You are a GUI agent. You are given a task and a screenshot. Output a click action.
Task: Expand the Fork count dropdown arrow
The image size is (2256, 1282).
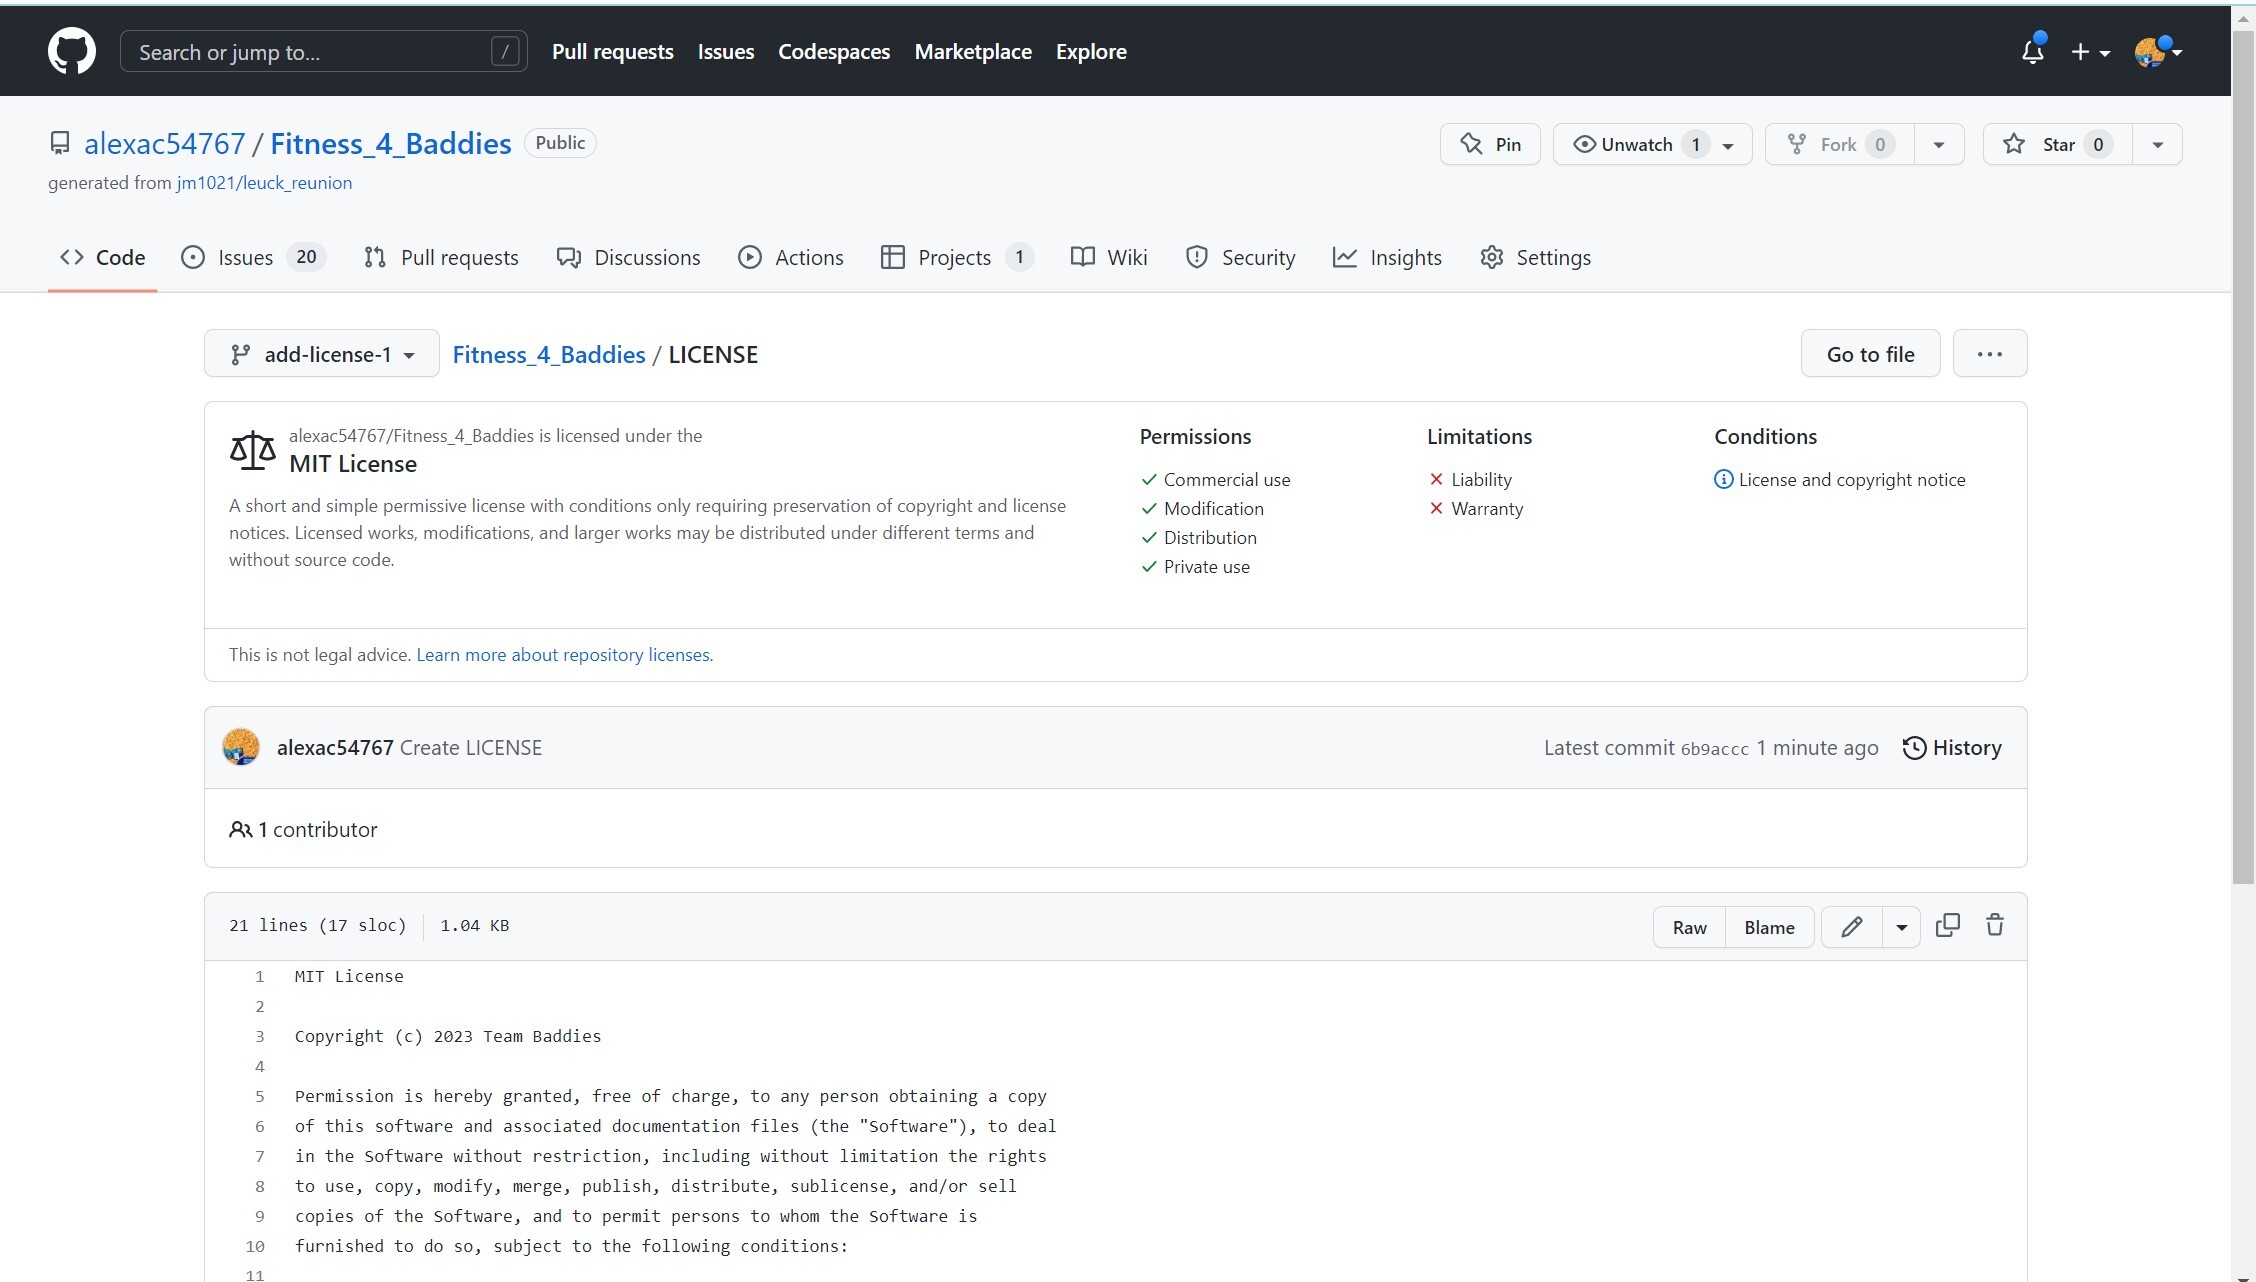click(1937, 143)
